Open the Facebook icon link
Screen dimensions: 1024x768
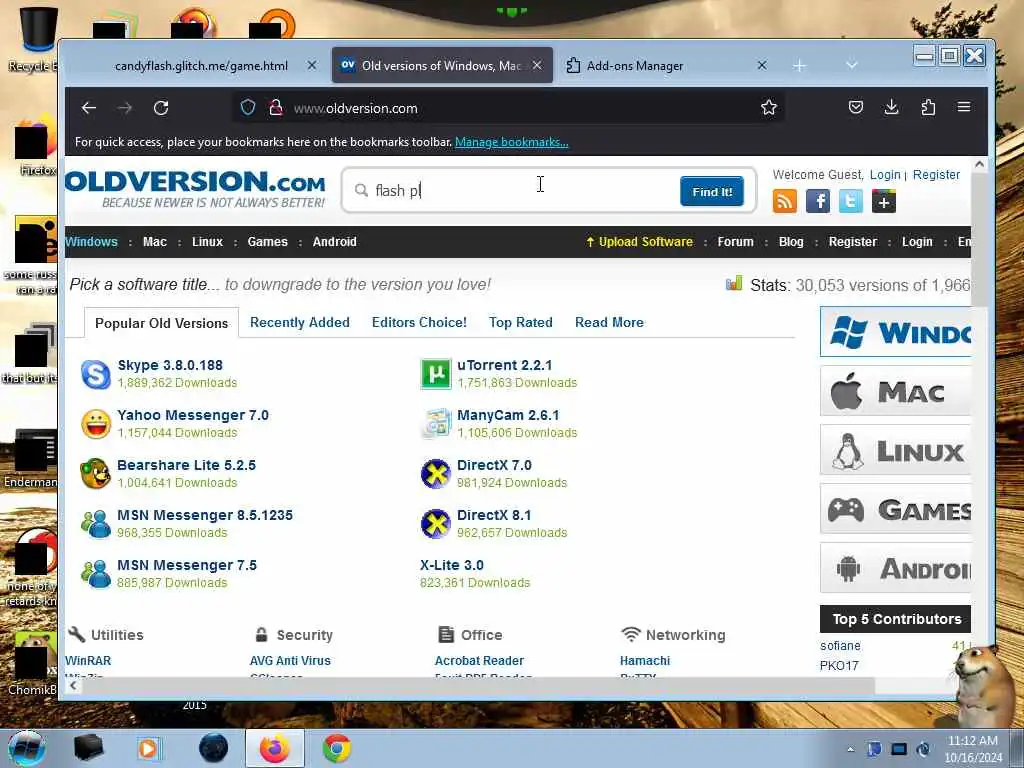click(x=818, y=201)
